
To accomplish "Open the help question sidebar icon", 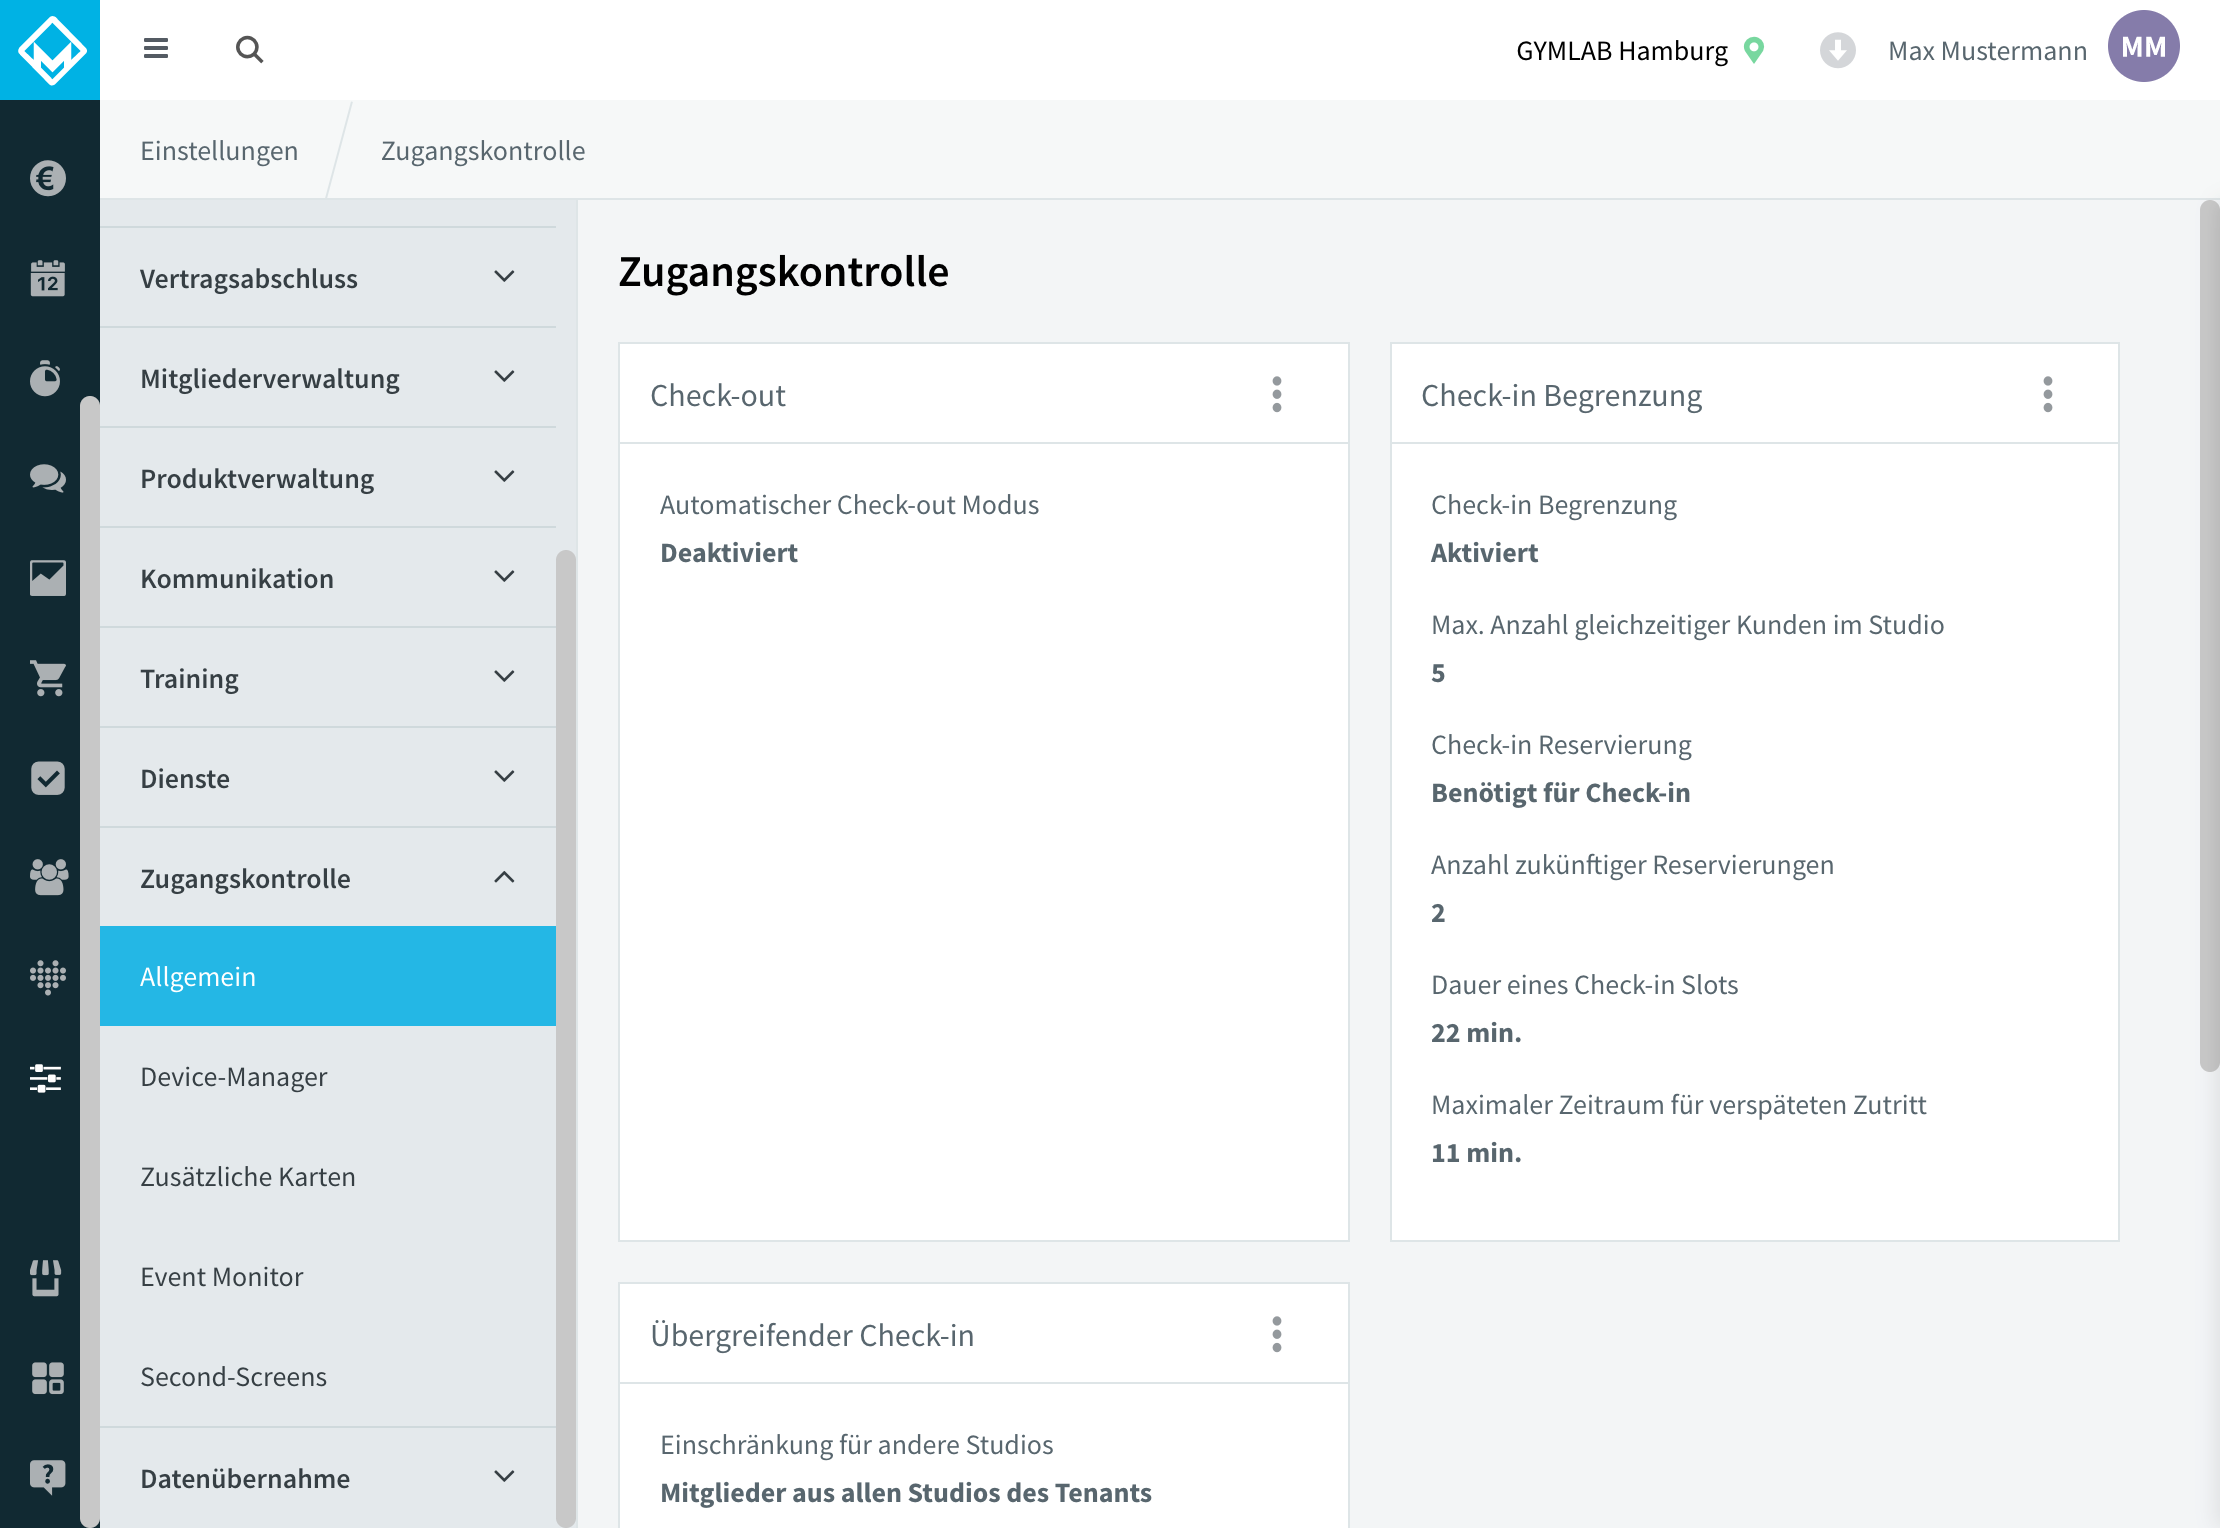I will [47, 1476].
